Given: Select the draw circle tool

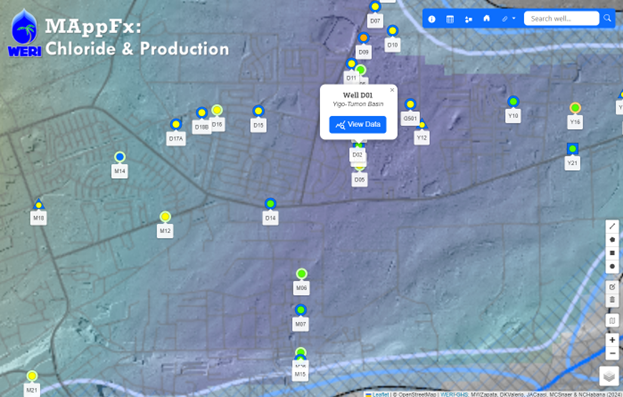Looking at the screenshot, I should tap(612, 266).
